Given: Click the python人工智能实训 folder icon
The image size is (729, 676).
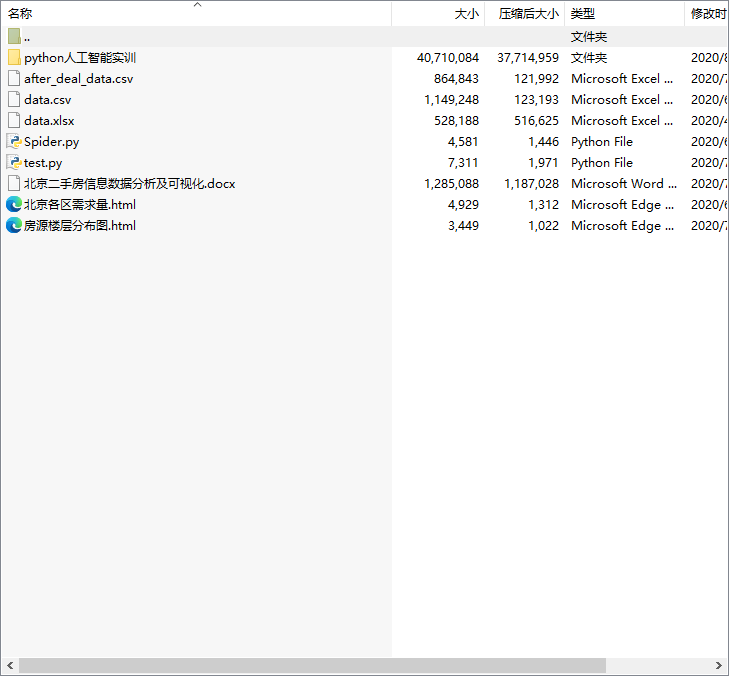Looking at the screenshot, I should tap(14, 57).
